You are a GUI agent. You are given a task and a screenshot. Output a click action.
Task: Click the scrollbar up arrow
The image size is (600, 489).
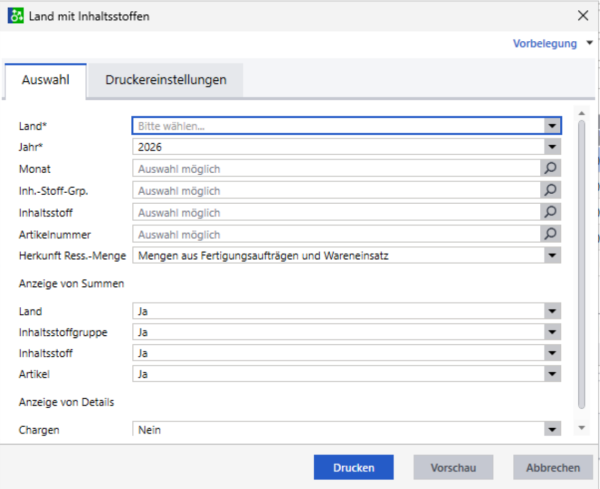tap(582, 113)
